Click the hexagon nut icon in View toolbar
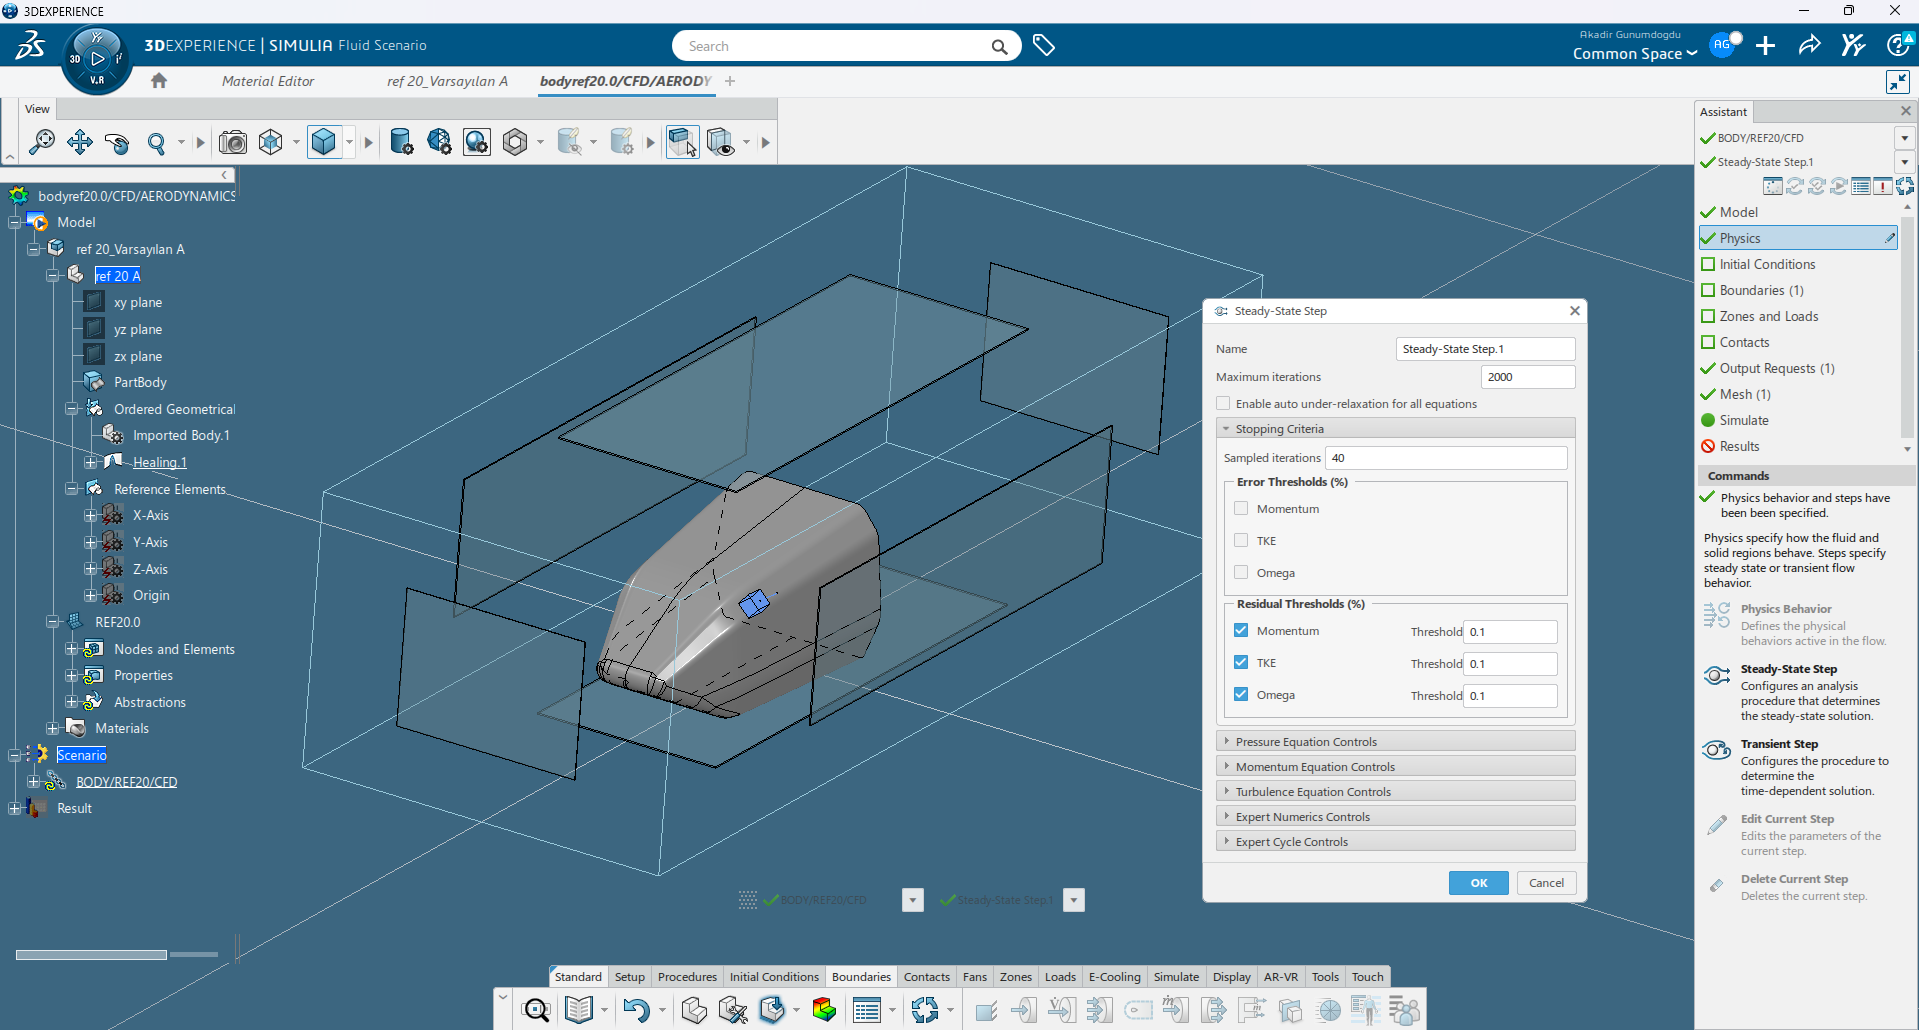The image size is (1919, 1030). [515, 142]
